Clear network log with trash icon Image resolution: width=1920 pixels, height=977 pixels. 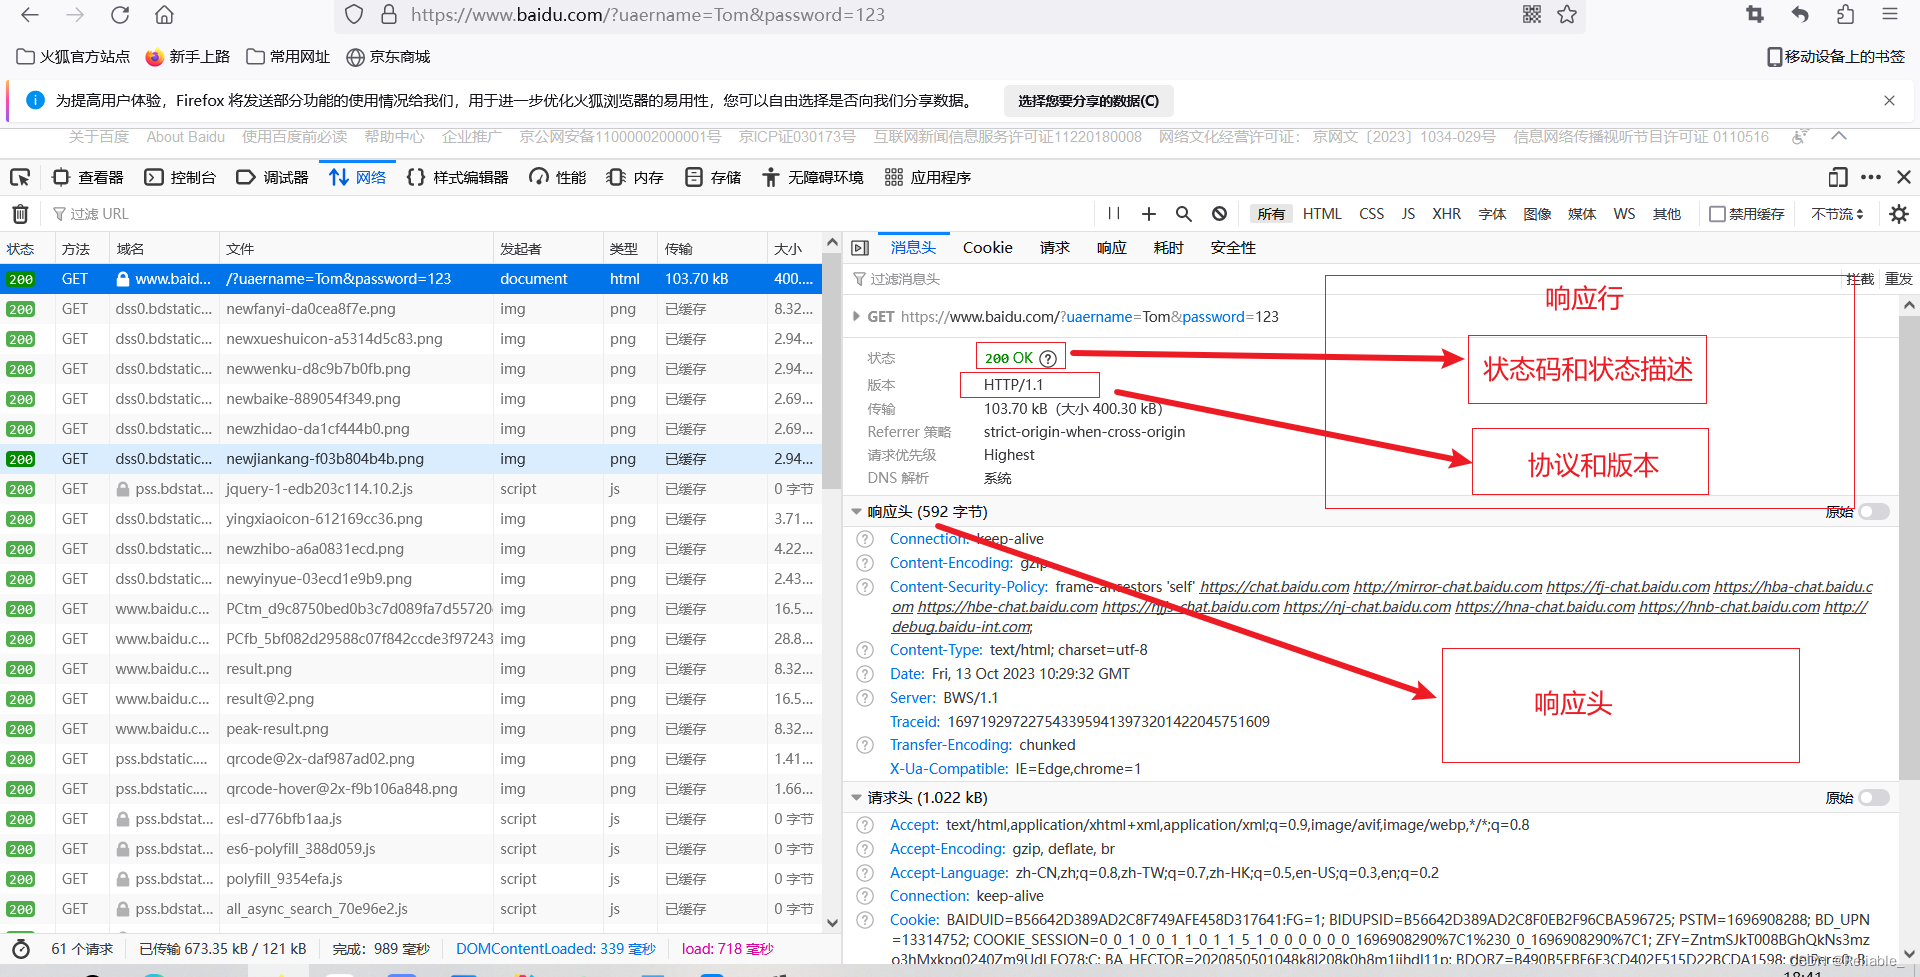pyautogui.click(x=20, y=213)
